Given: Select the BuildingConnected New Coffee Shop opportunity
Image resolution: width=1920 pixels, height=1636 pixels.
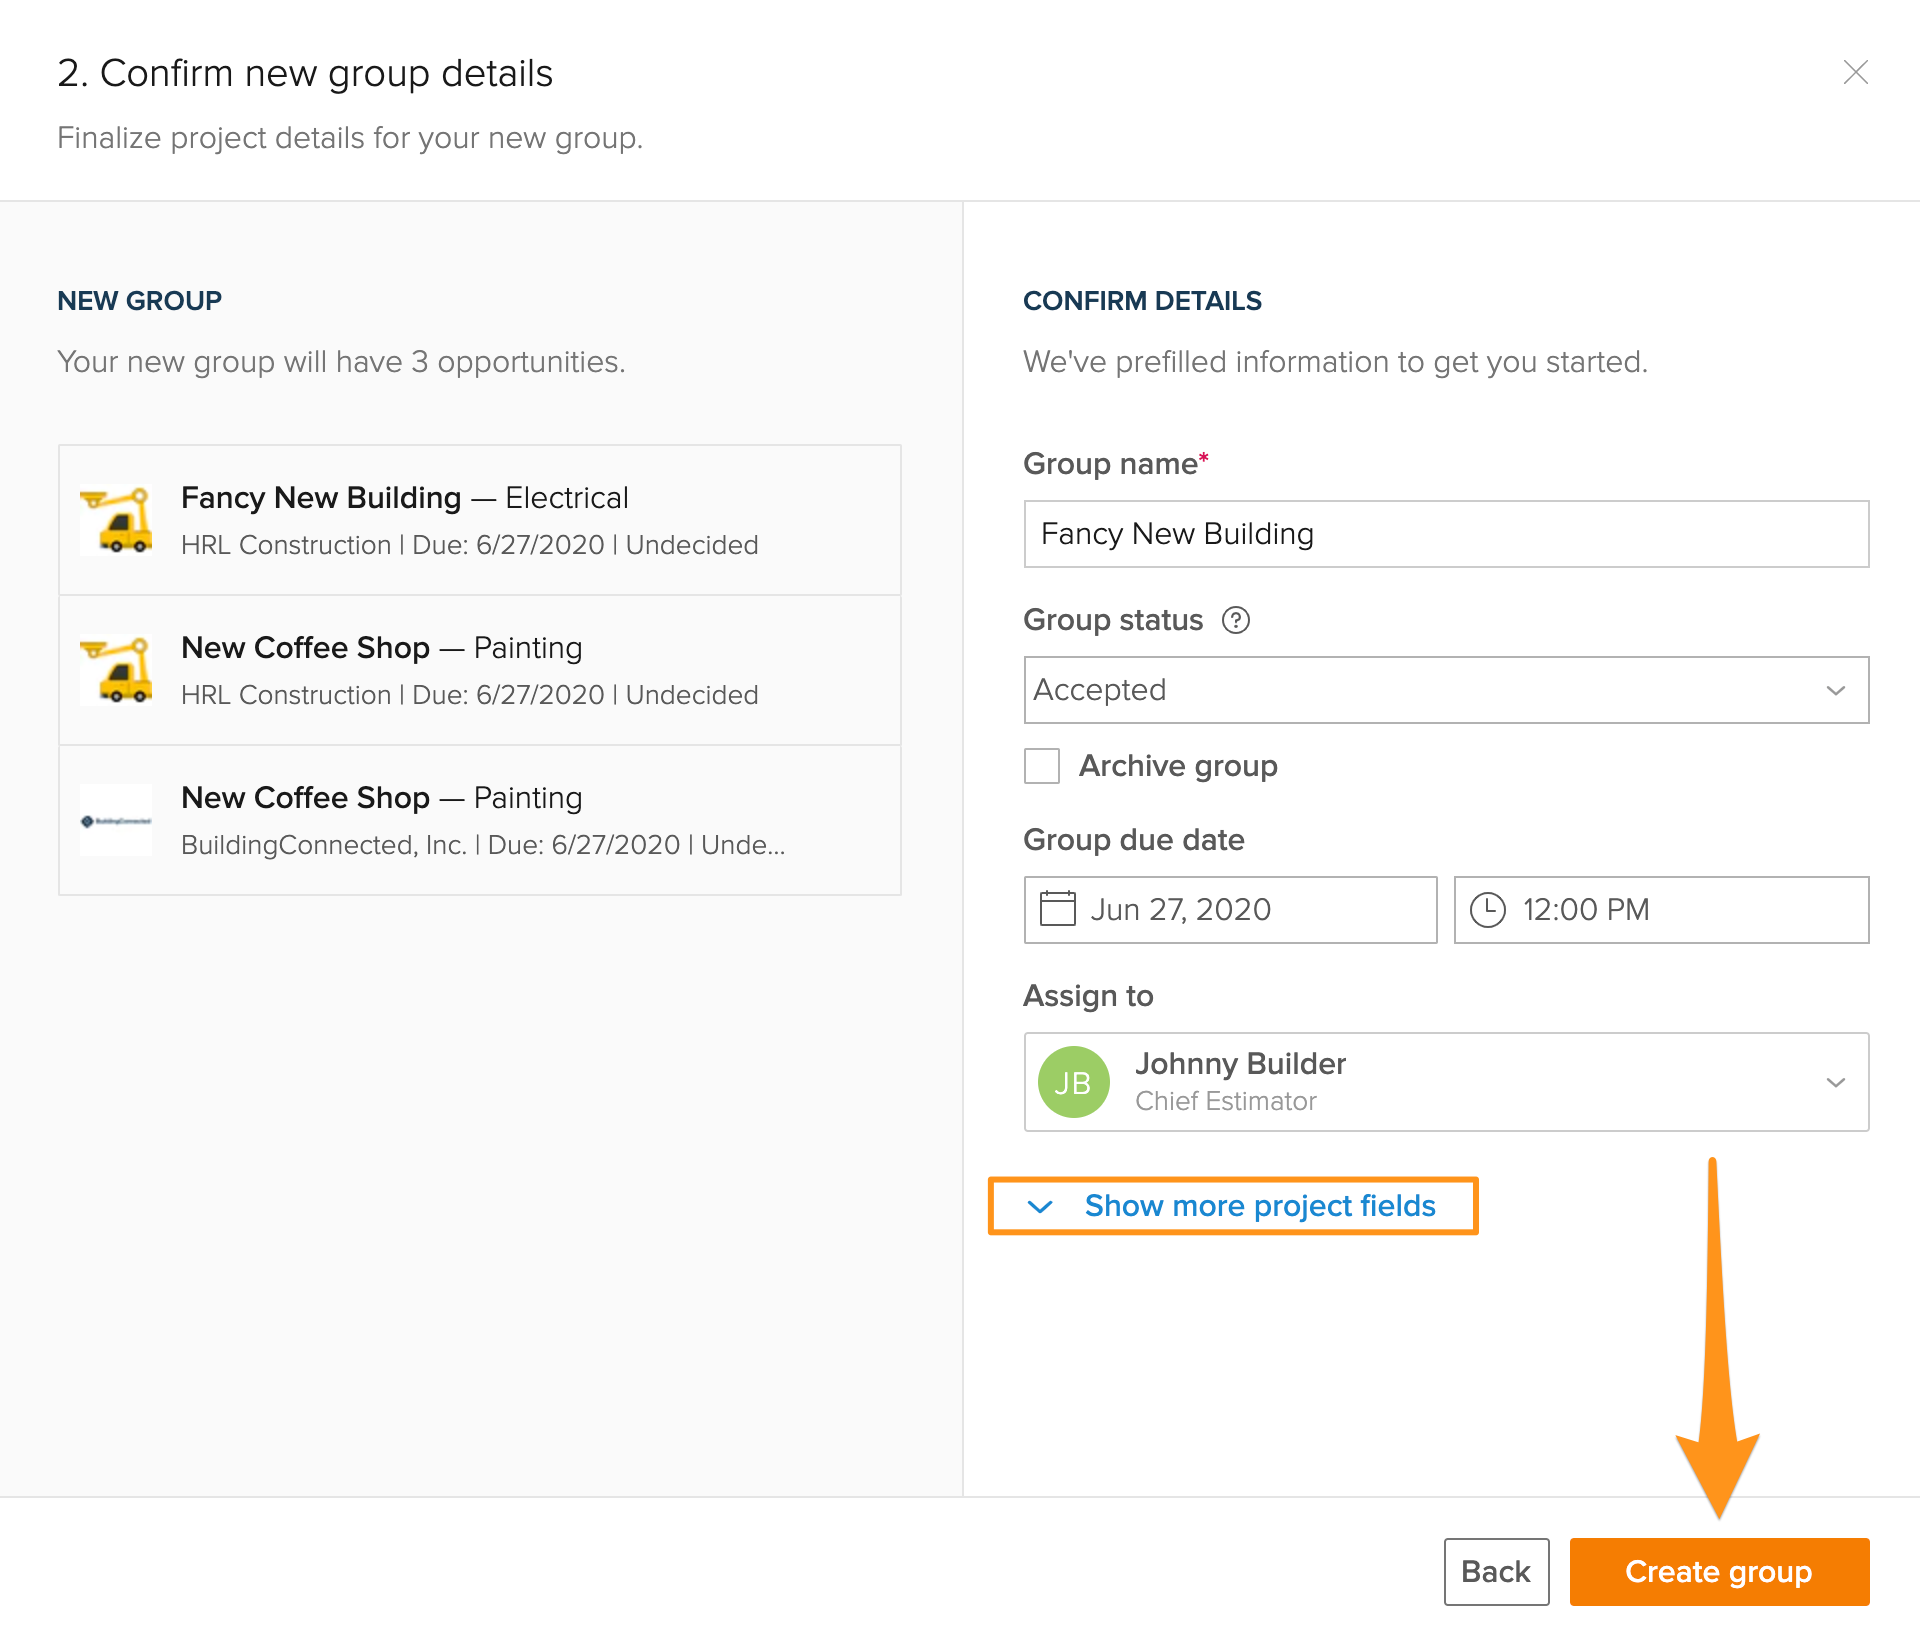Looking at the screenshot, I should coord(480,820).
